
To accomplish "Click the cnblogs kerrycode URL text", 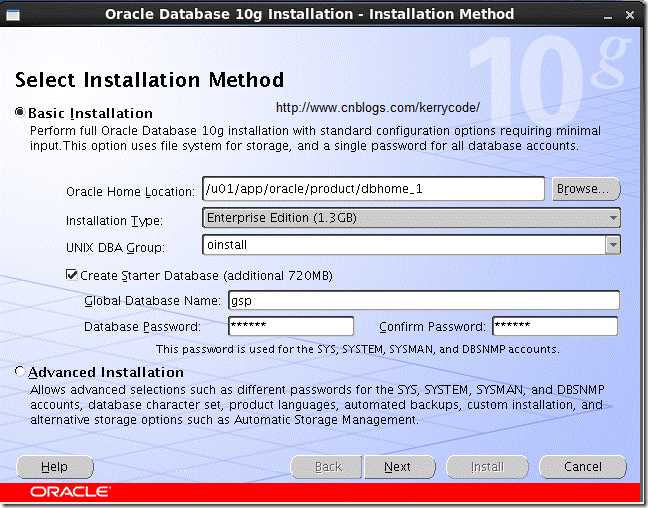I will pyautogui.click(x=378, y=107).
